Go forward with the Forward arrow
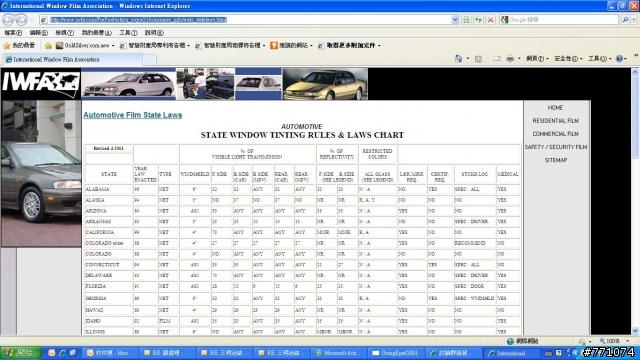The image size is (640, 360). tap(21, 19)
